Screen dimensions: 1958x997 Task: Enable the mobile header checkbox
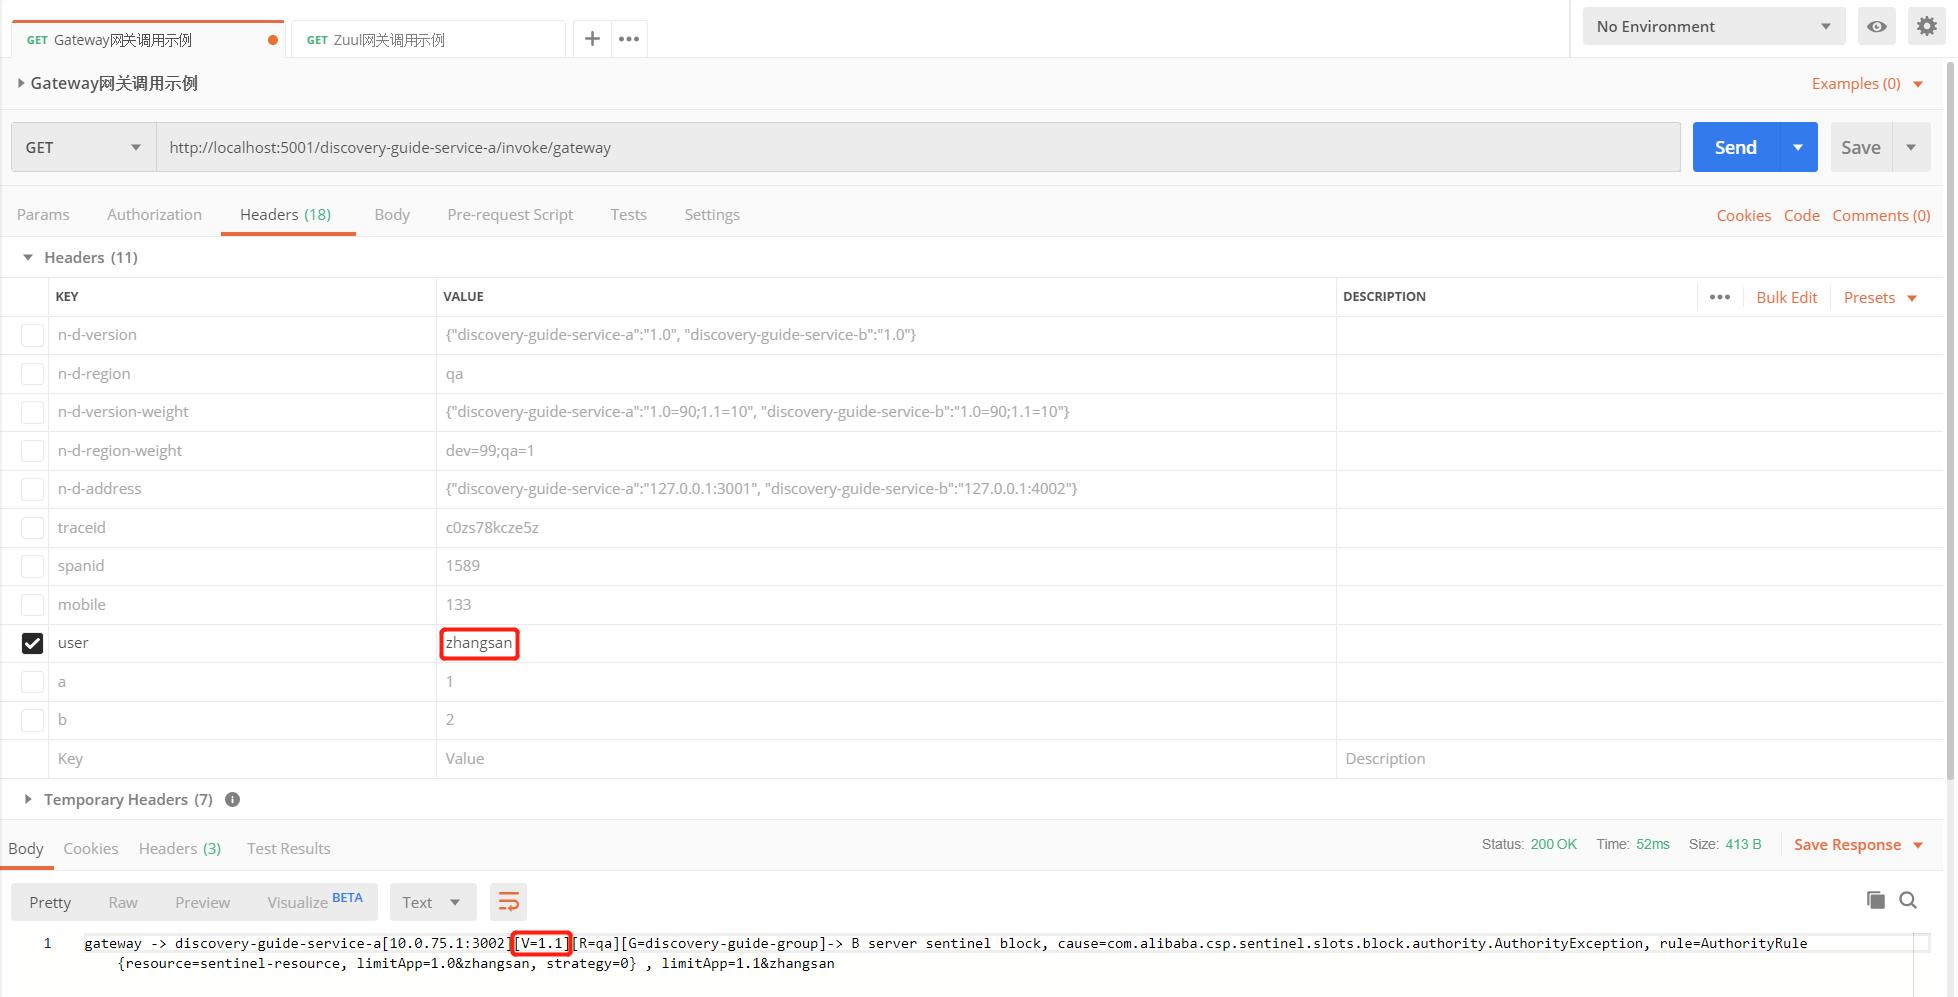tap(32, 605)
